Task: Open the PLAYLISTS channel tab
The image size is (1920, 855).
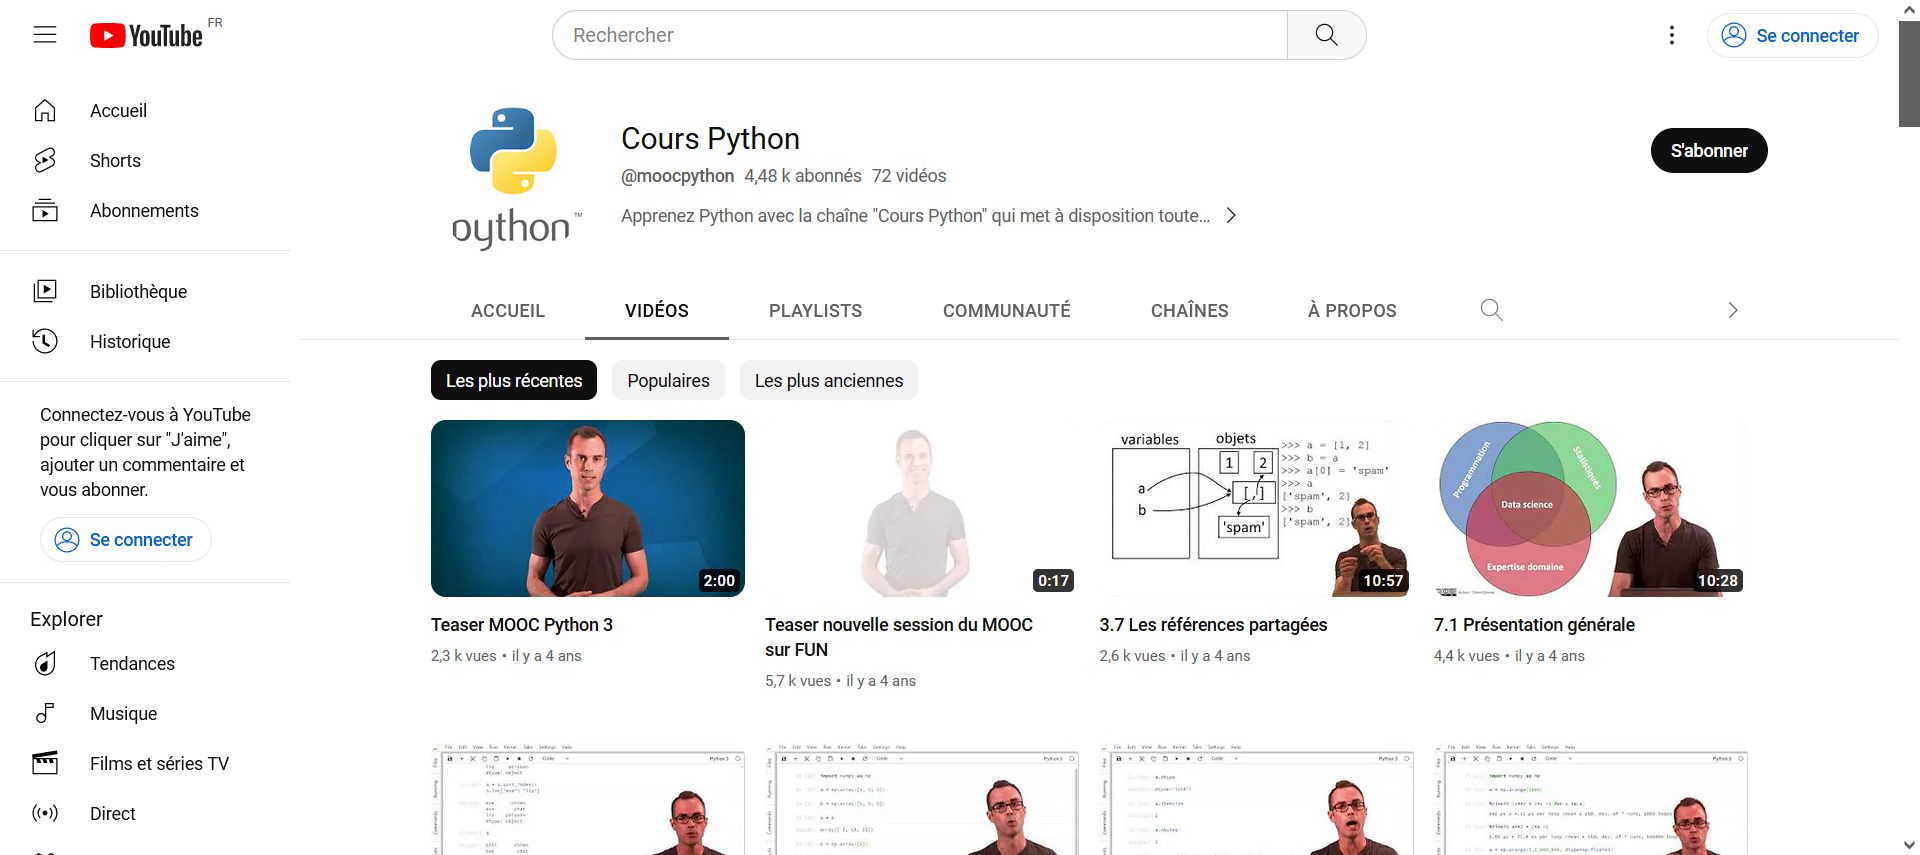Action: (x=816, y=310)
